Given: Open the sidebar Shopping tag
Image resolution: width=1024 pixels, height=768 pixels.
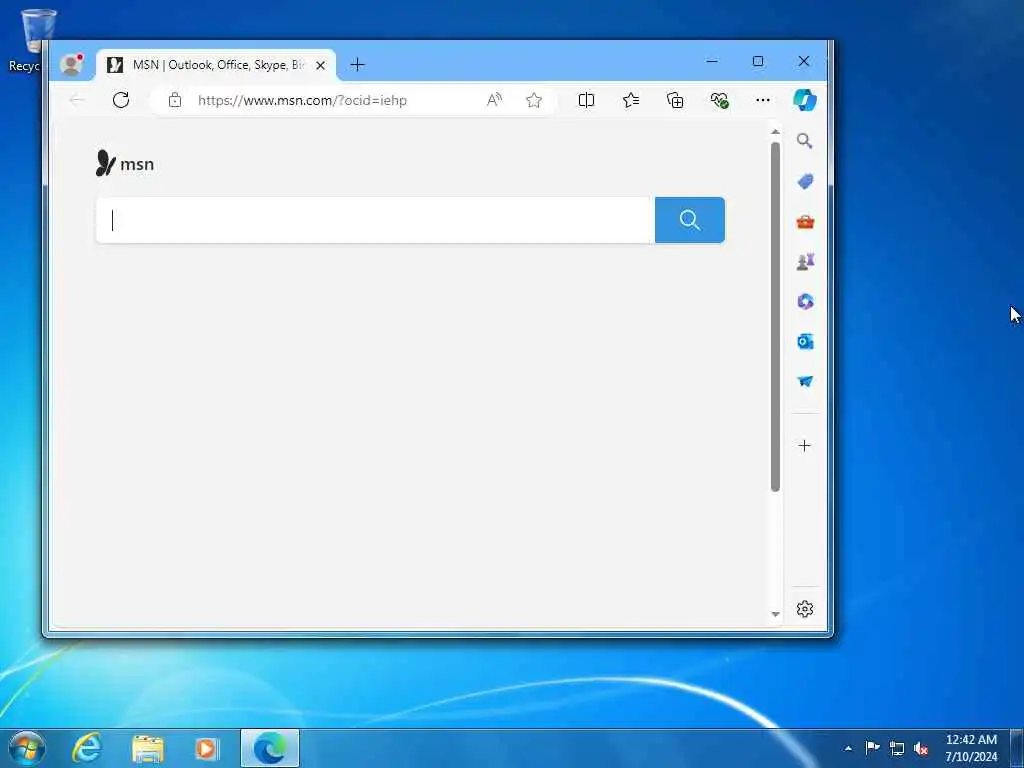Looking at the screenshot, I should (805, 181).
